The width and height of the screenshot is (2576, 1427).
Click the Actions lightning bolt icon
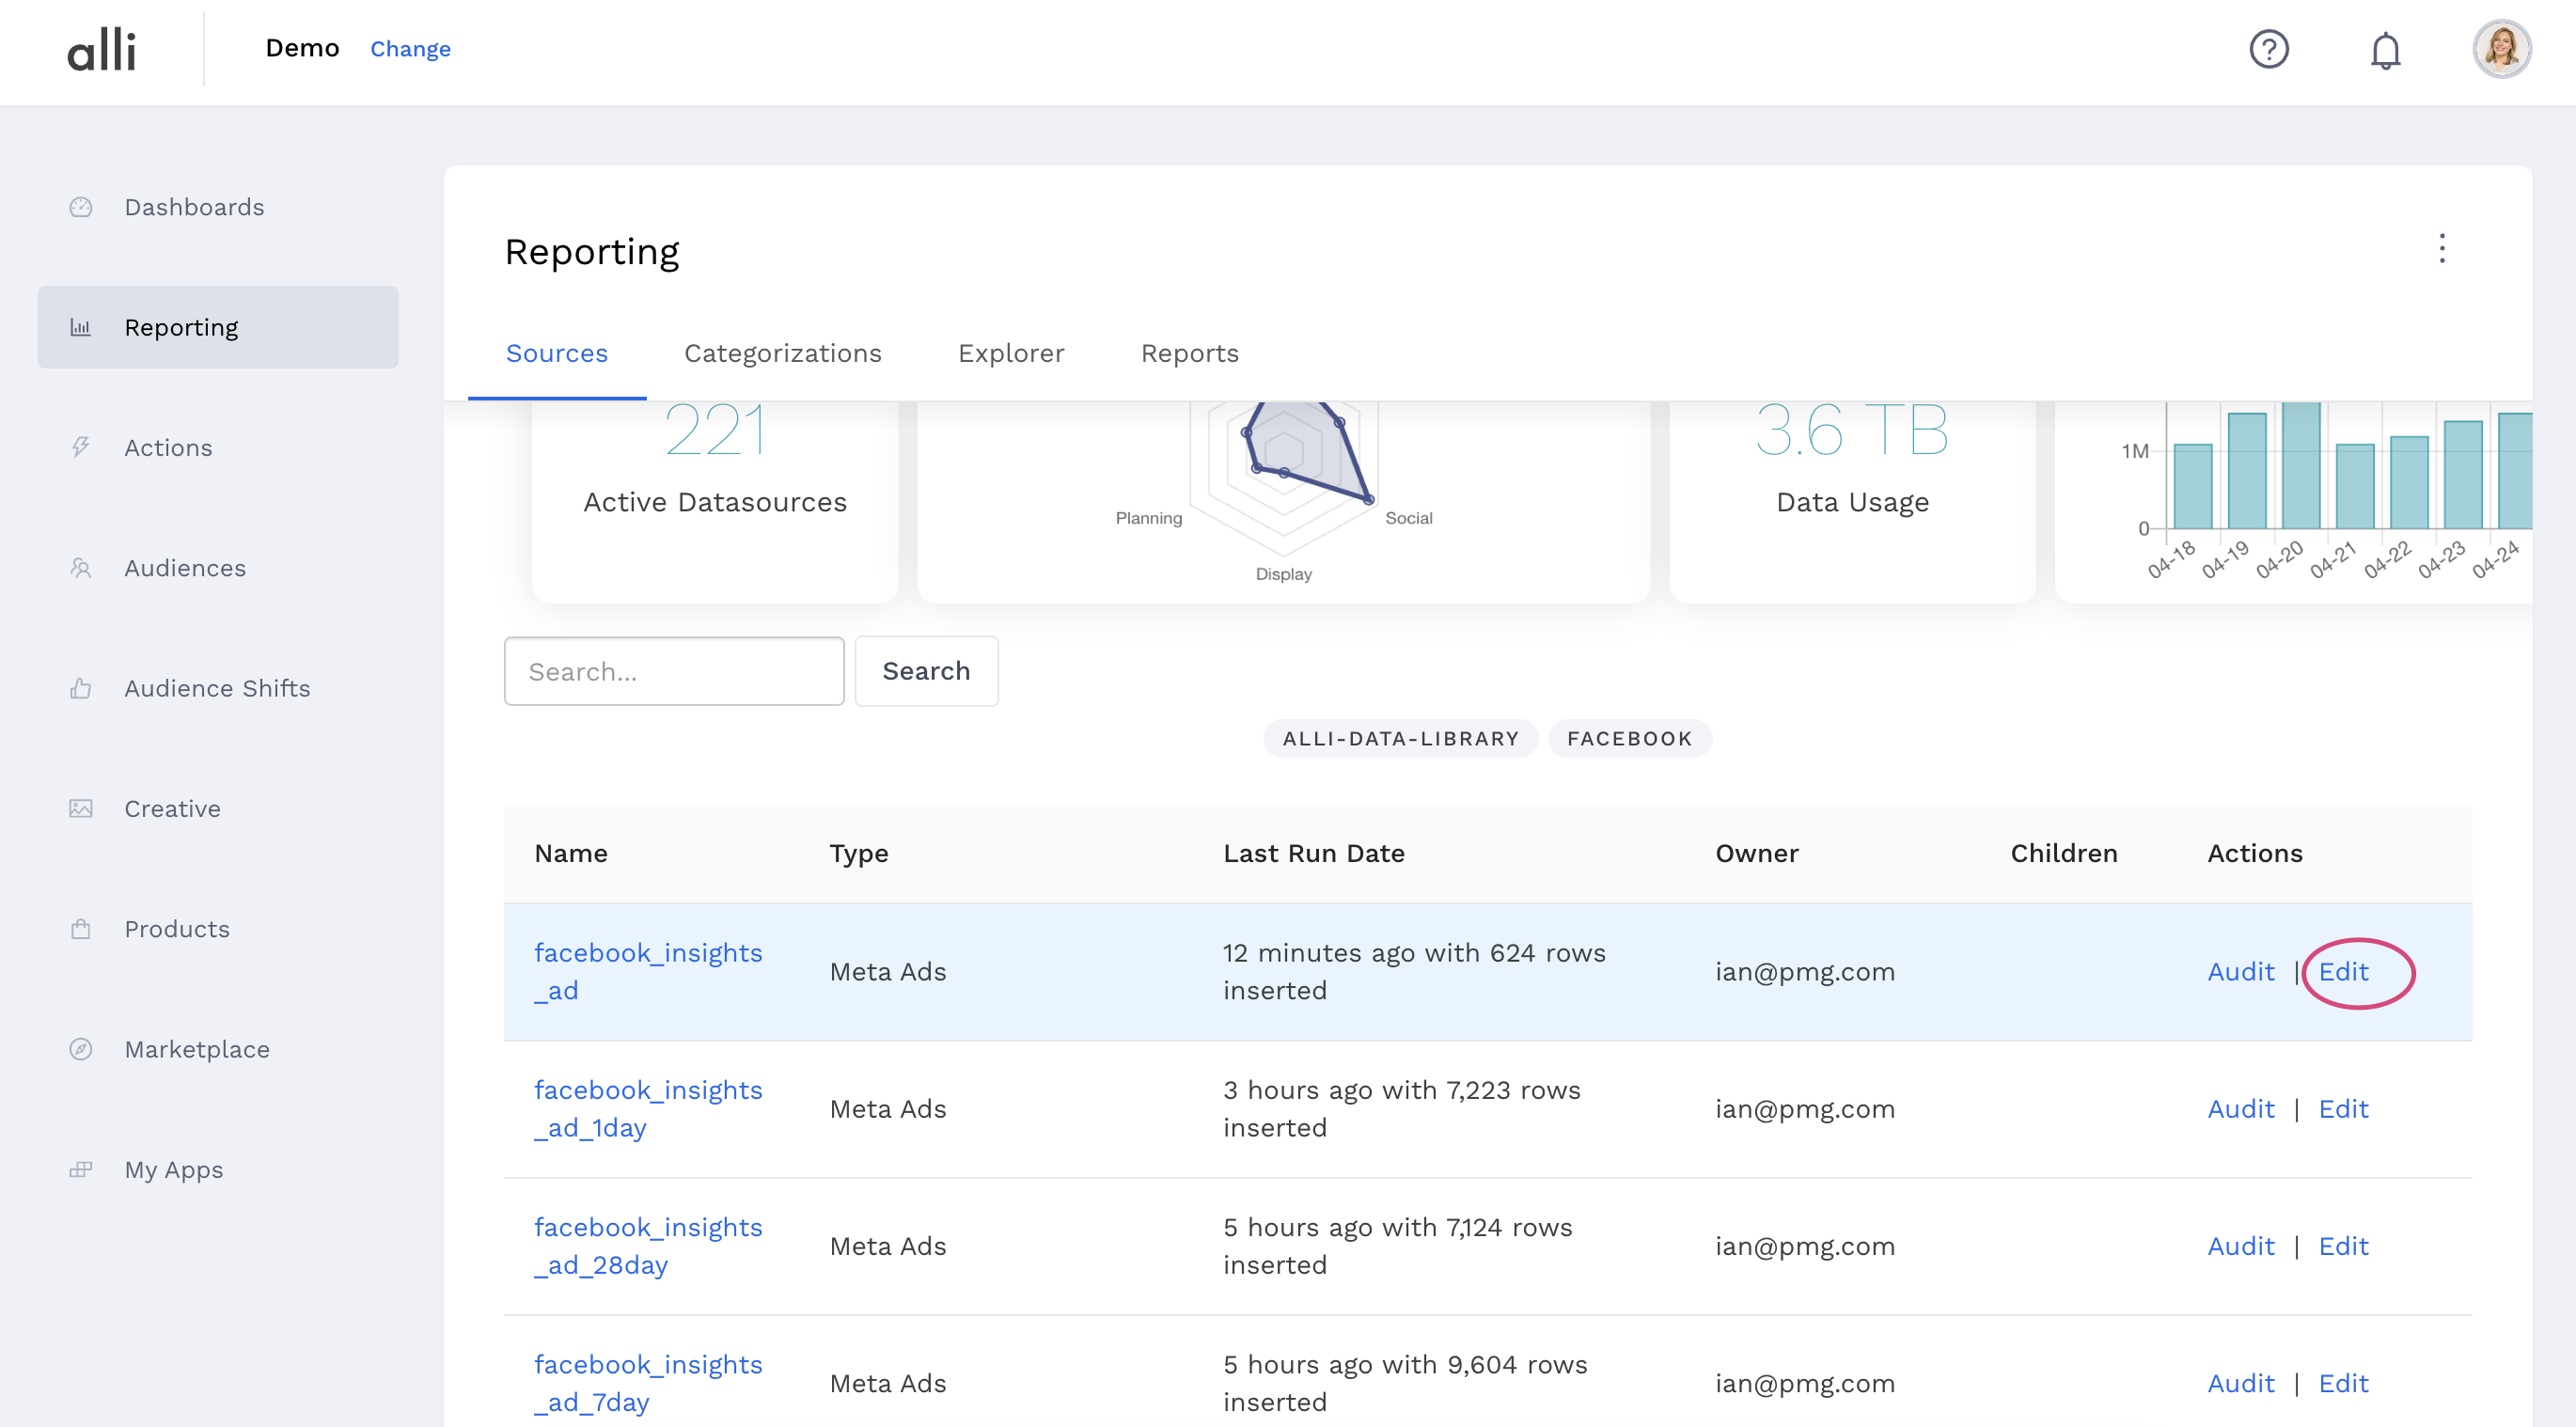[x=81, y=447]
